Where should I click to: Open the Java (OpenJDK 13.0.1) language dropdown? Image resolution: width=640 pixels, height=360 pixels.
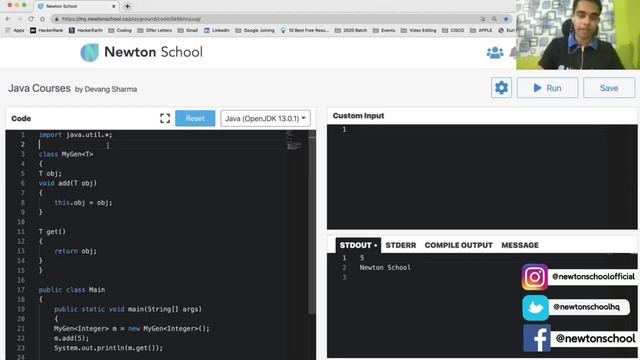click(265, 118)
